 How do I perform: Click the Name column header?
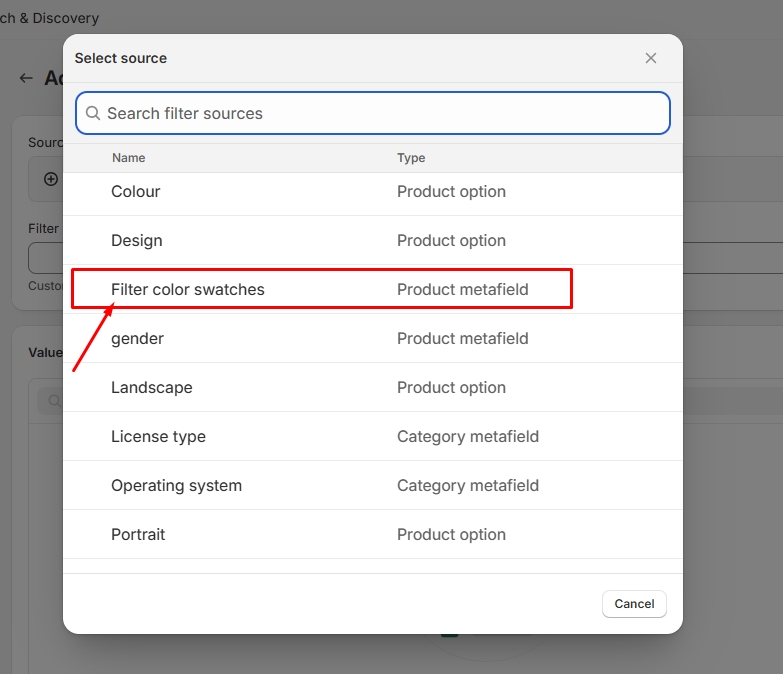128,158
